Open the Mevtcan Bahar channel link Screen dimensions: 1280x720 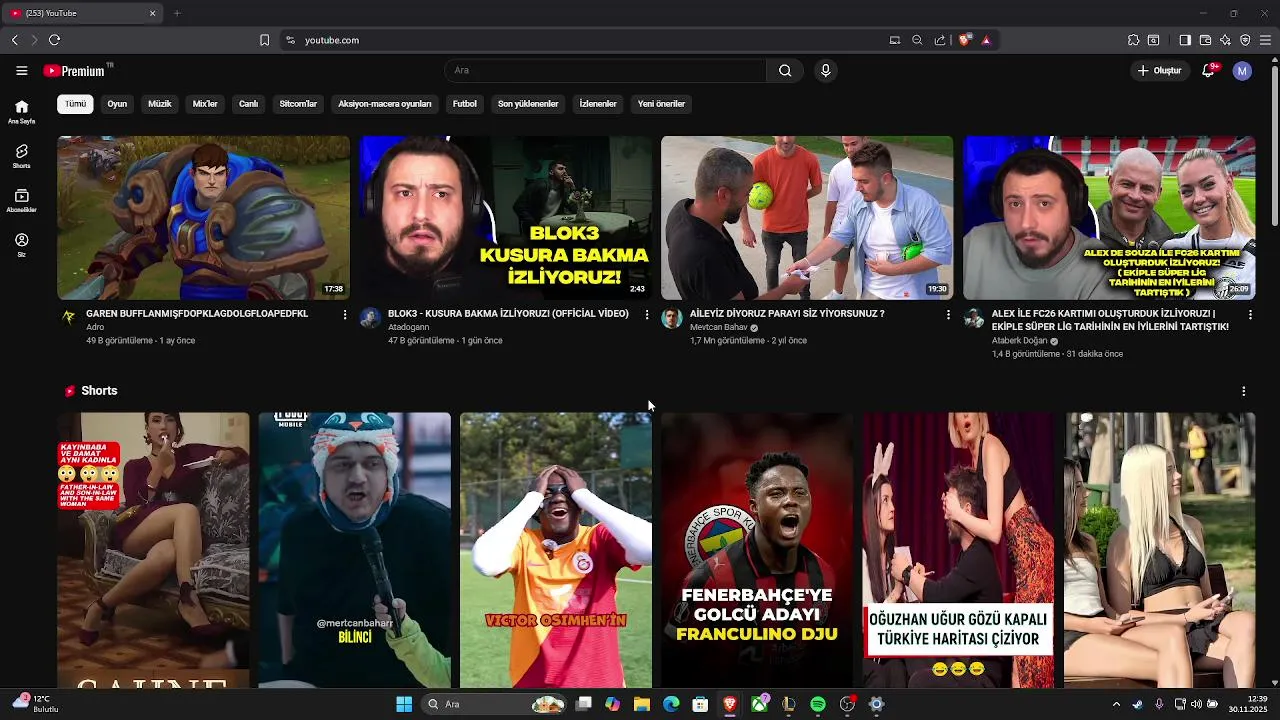coord(719,327)
